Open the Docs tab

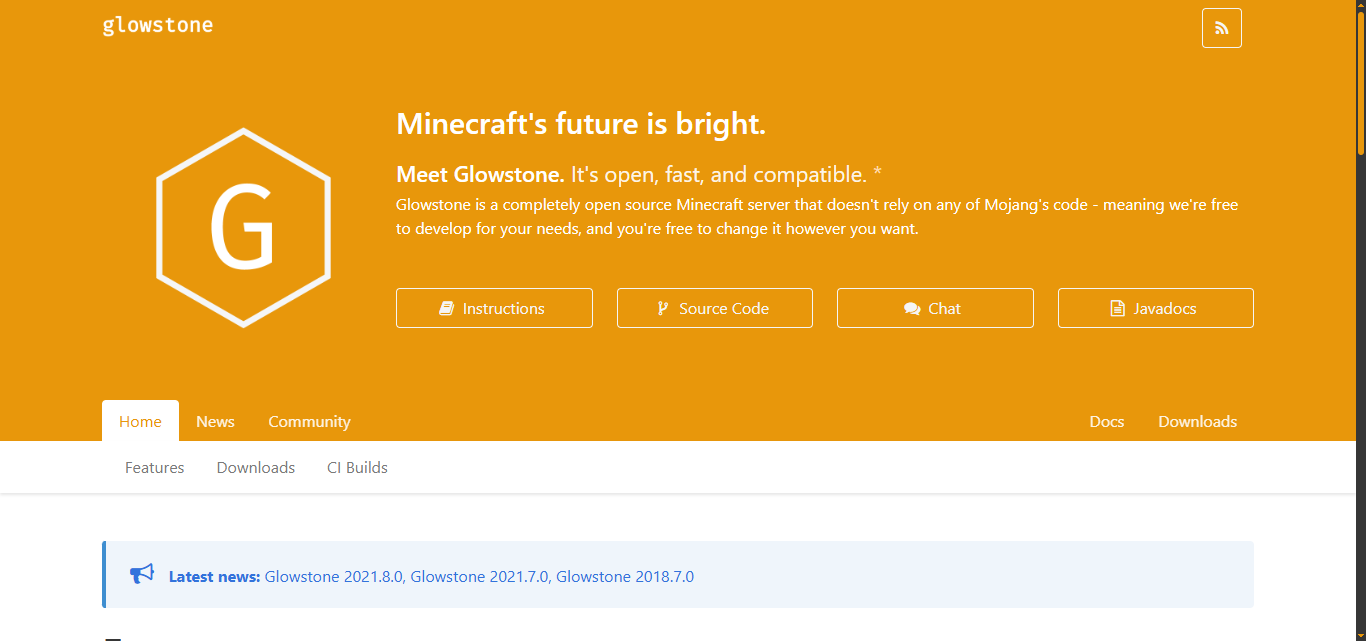coord(1107,421)
